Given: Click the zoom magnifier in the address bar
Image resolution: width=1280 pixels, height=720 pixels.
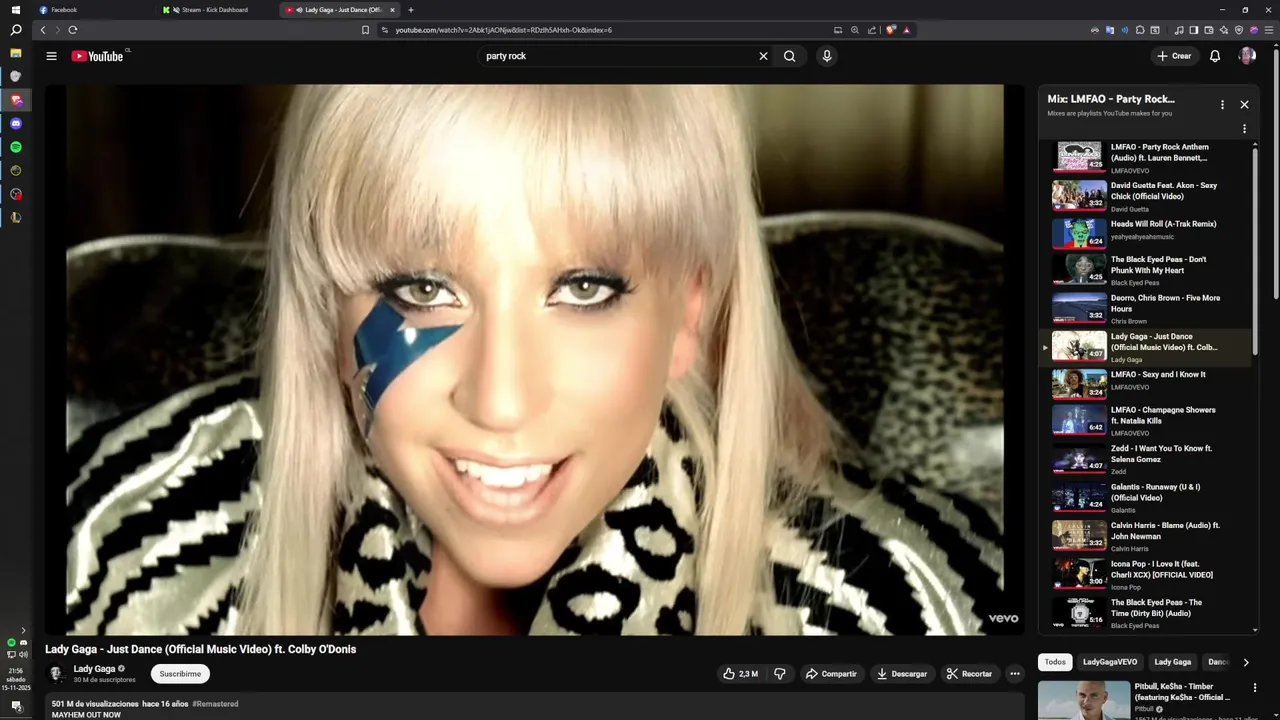Looking at the screenshot, I should point(855,30).
